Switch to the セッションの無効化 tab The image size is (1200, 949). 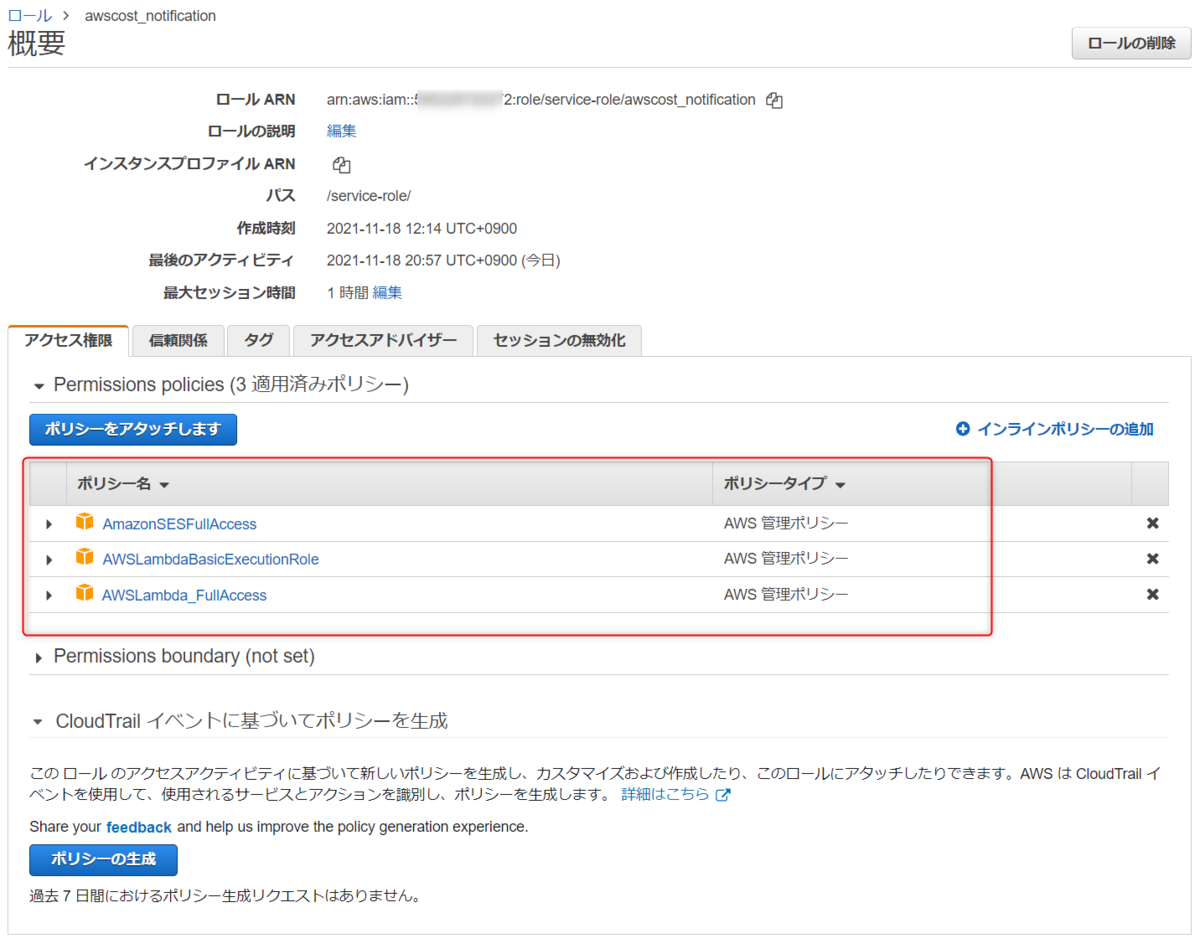559,340
